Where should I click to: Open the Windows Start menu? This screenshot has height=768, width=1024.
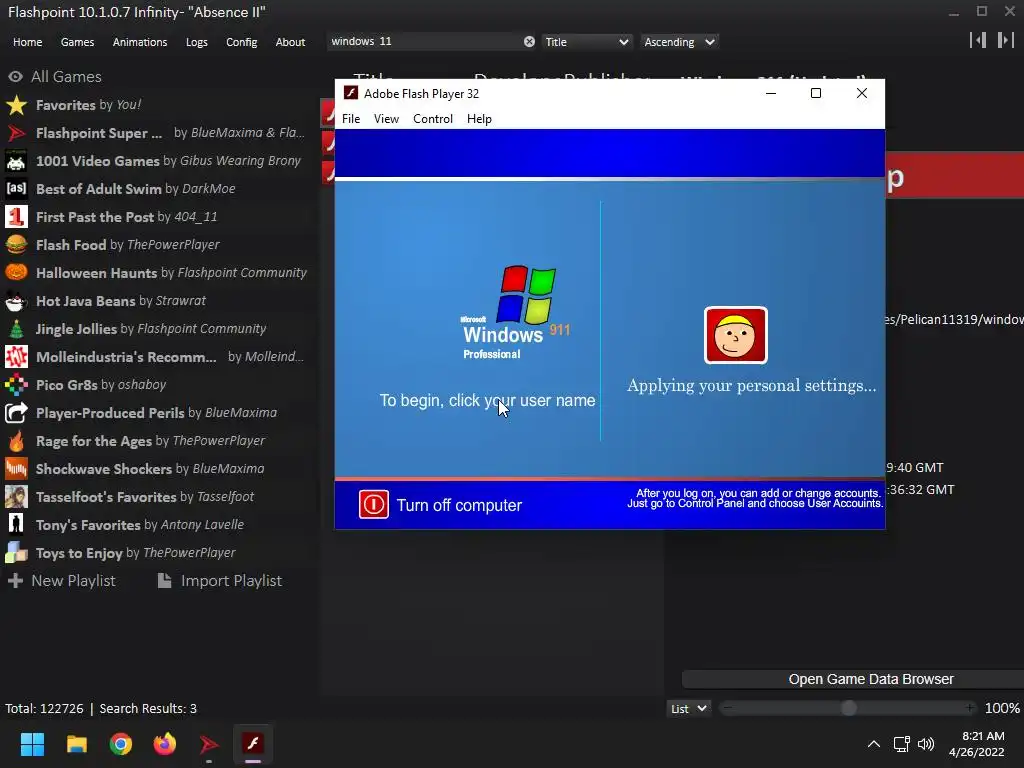(32, 744)
